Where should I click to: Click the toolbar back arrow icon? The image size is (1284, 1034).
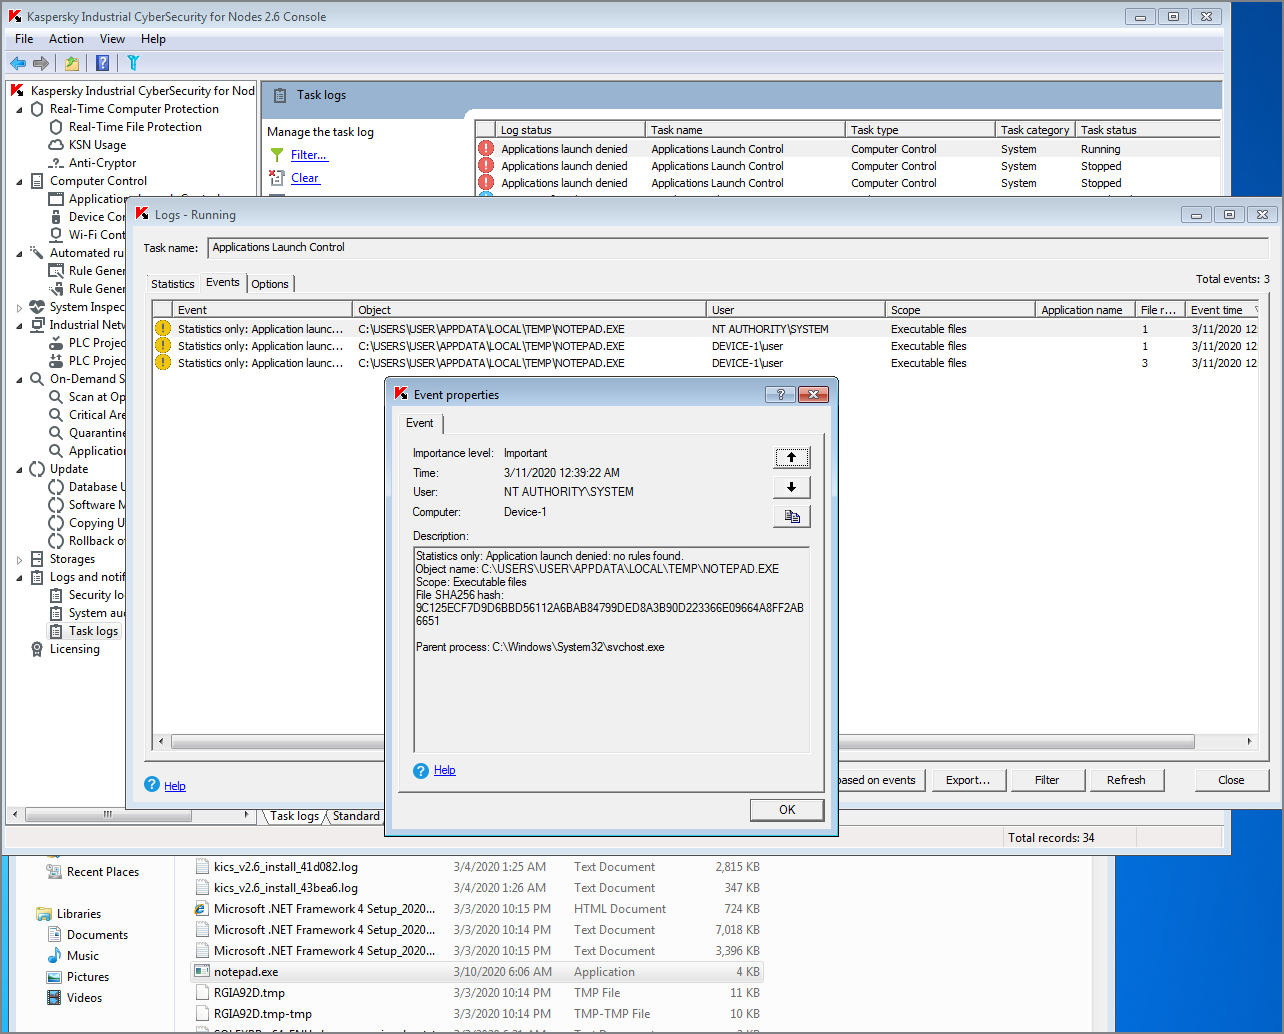tap(18, 63)
